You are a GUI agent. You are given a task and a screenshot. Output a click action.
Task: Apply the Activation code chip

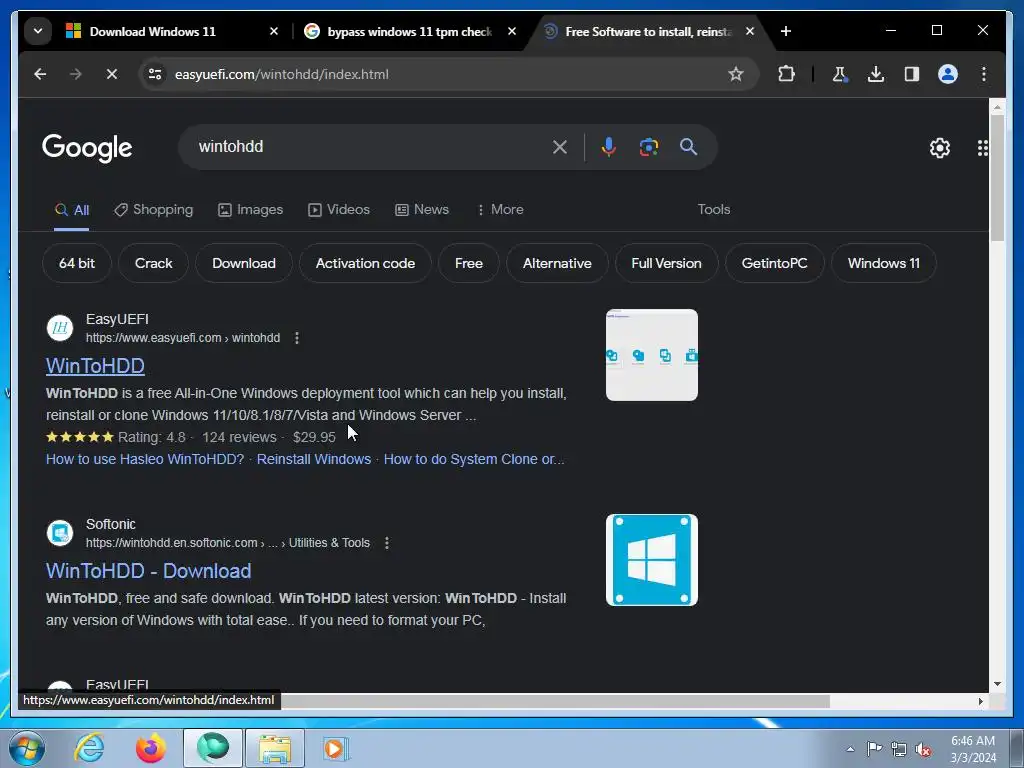[365, 263]
